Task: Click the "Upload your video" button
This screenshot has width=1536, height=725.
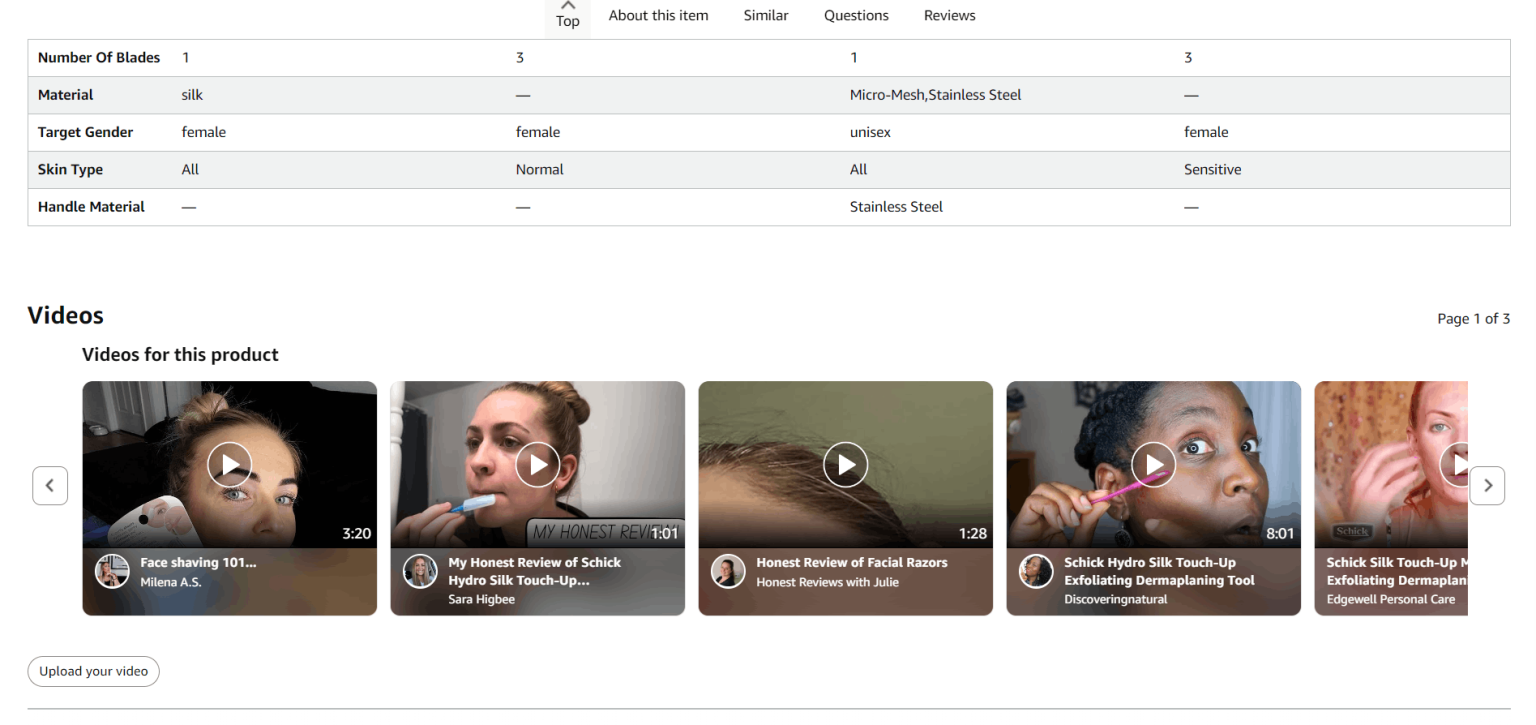Action: [94, 671]
